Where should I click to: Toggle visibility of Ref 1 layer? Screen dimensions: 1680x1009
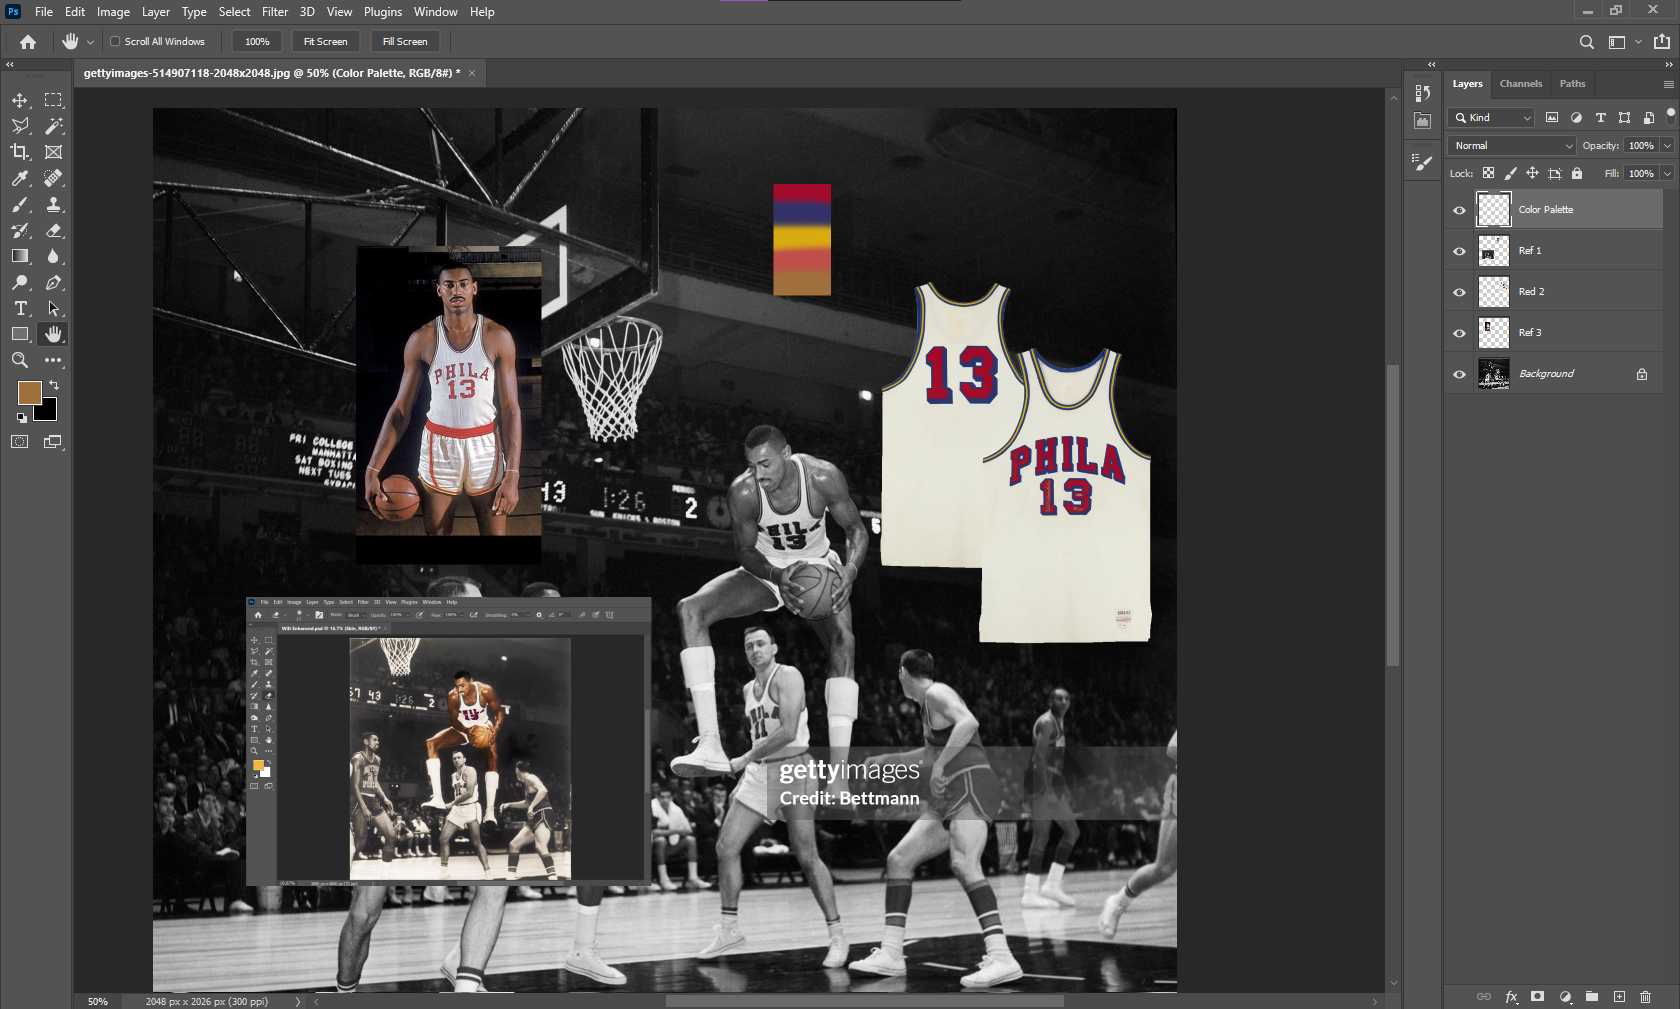1459,251
